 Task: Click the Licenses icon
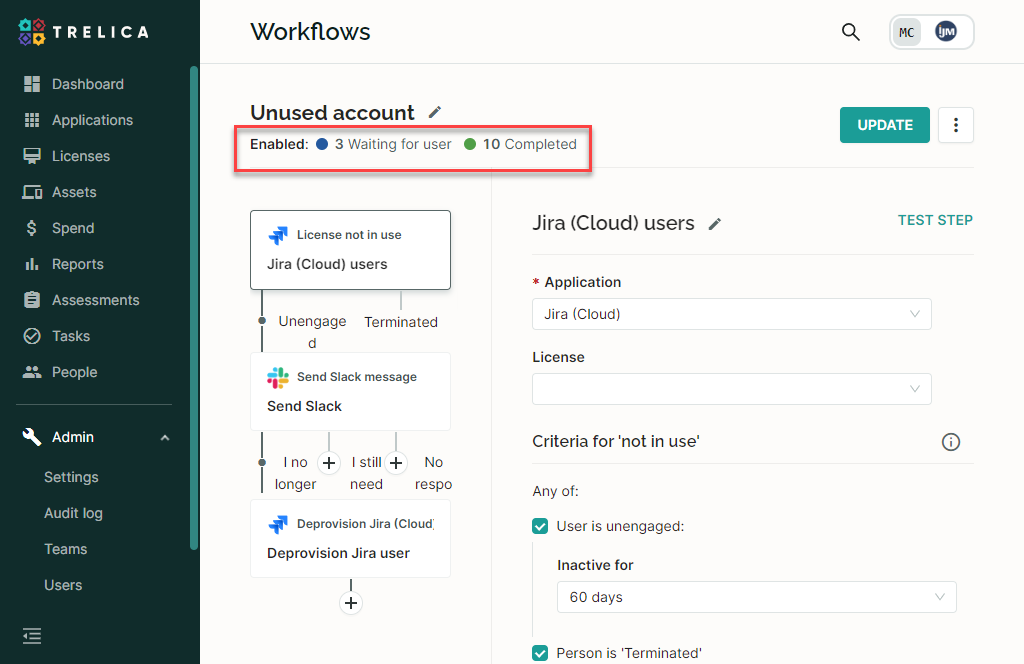(x=31, y=156)
